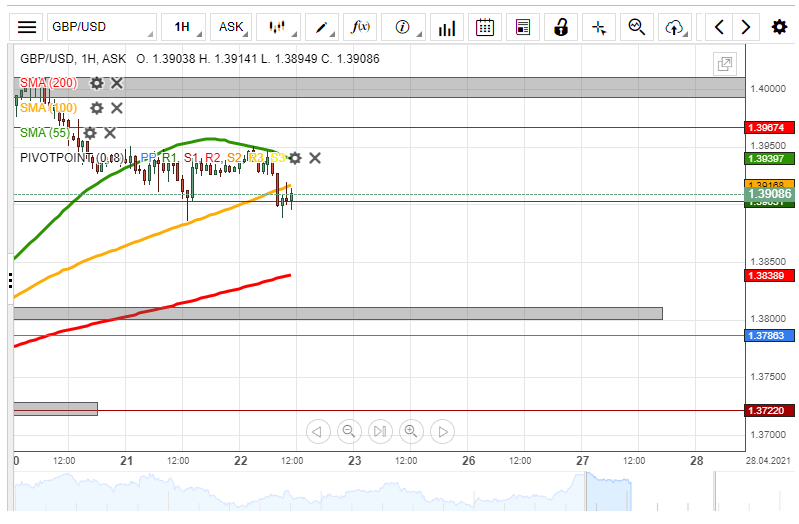
Task: Click the magnifier chart search icon
Action: [637, 27]
